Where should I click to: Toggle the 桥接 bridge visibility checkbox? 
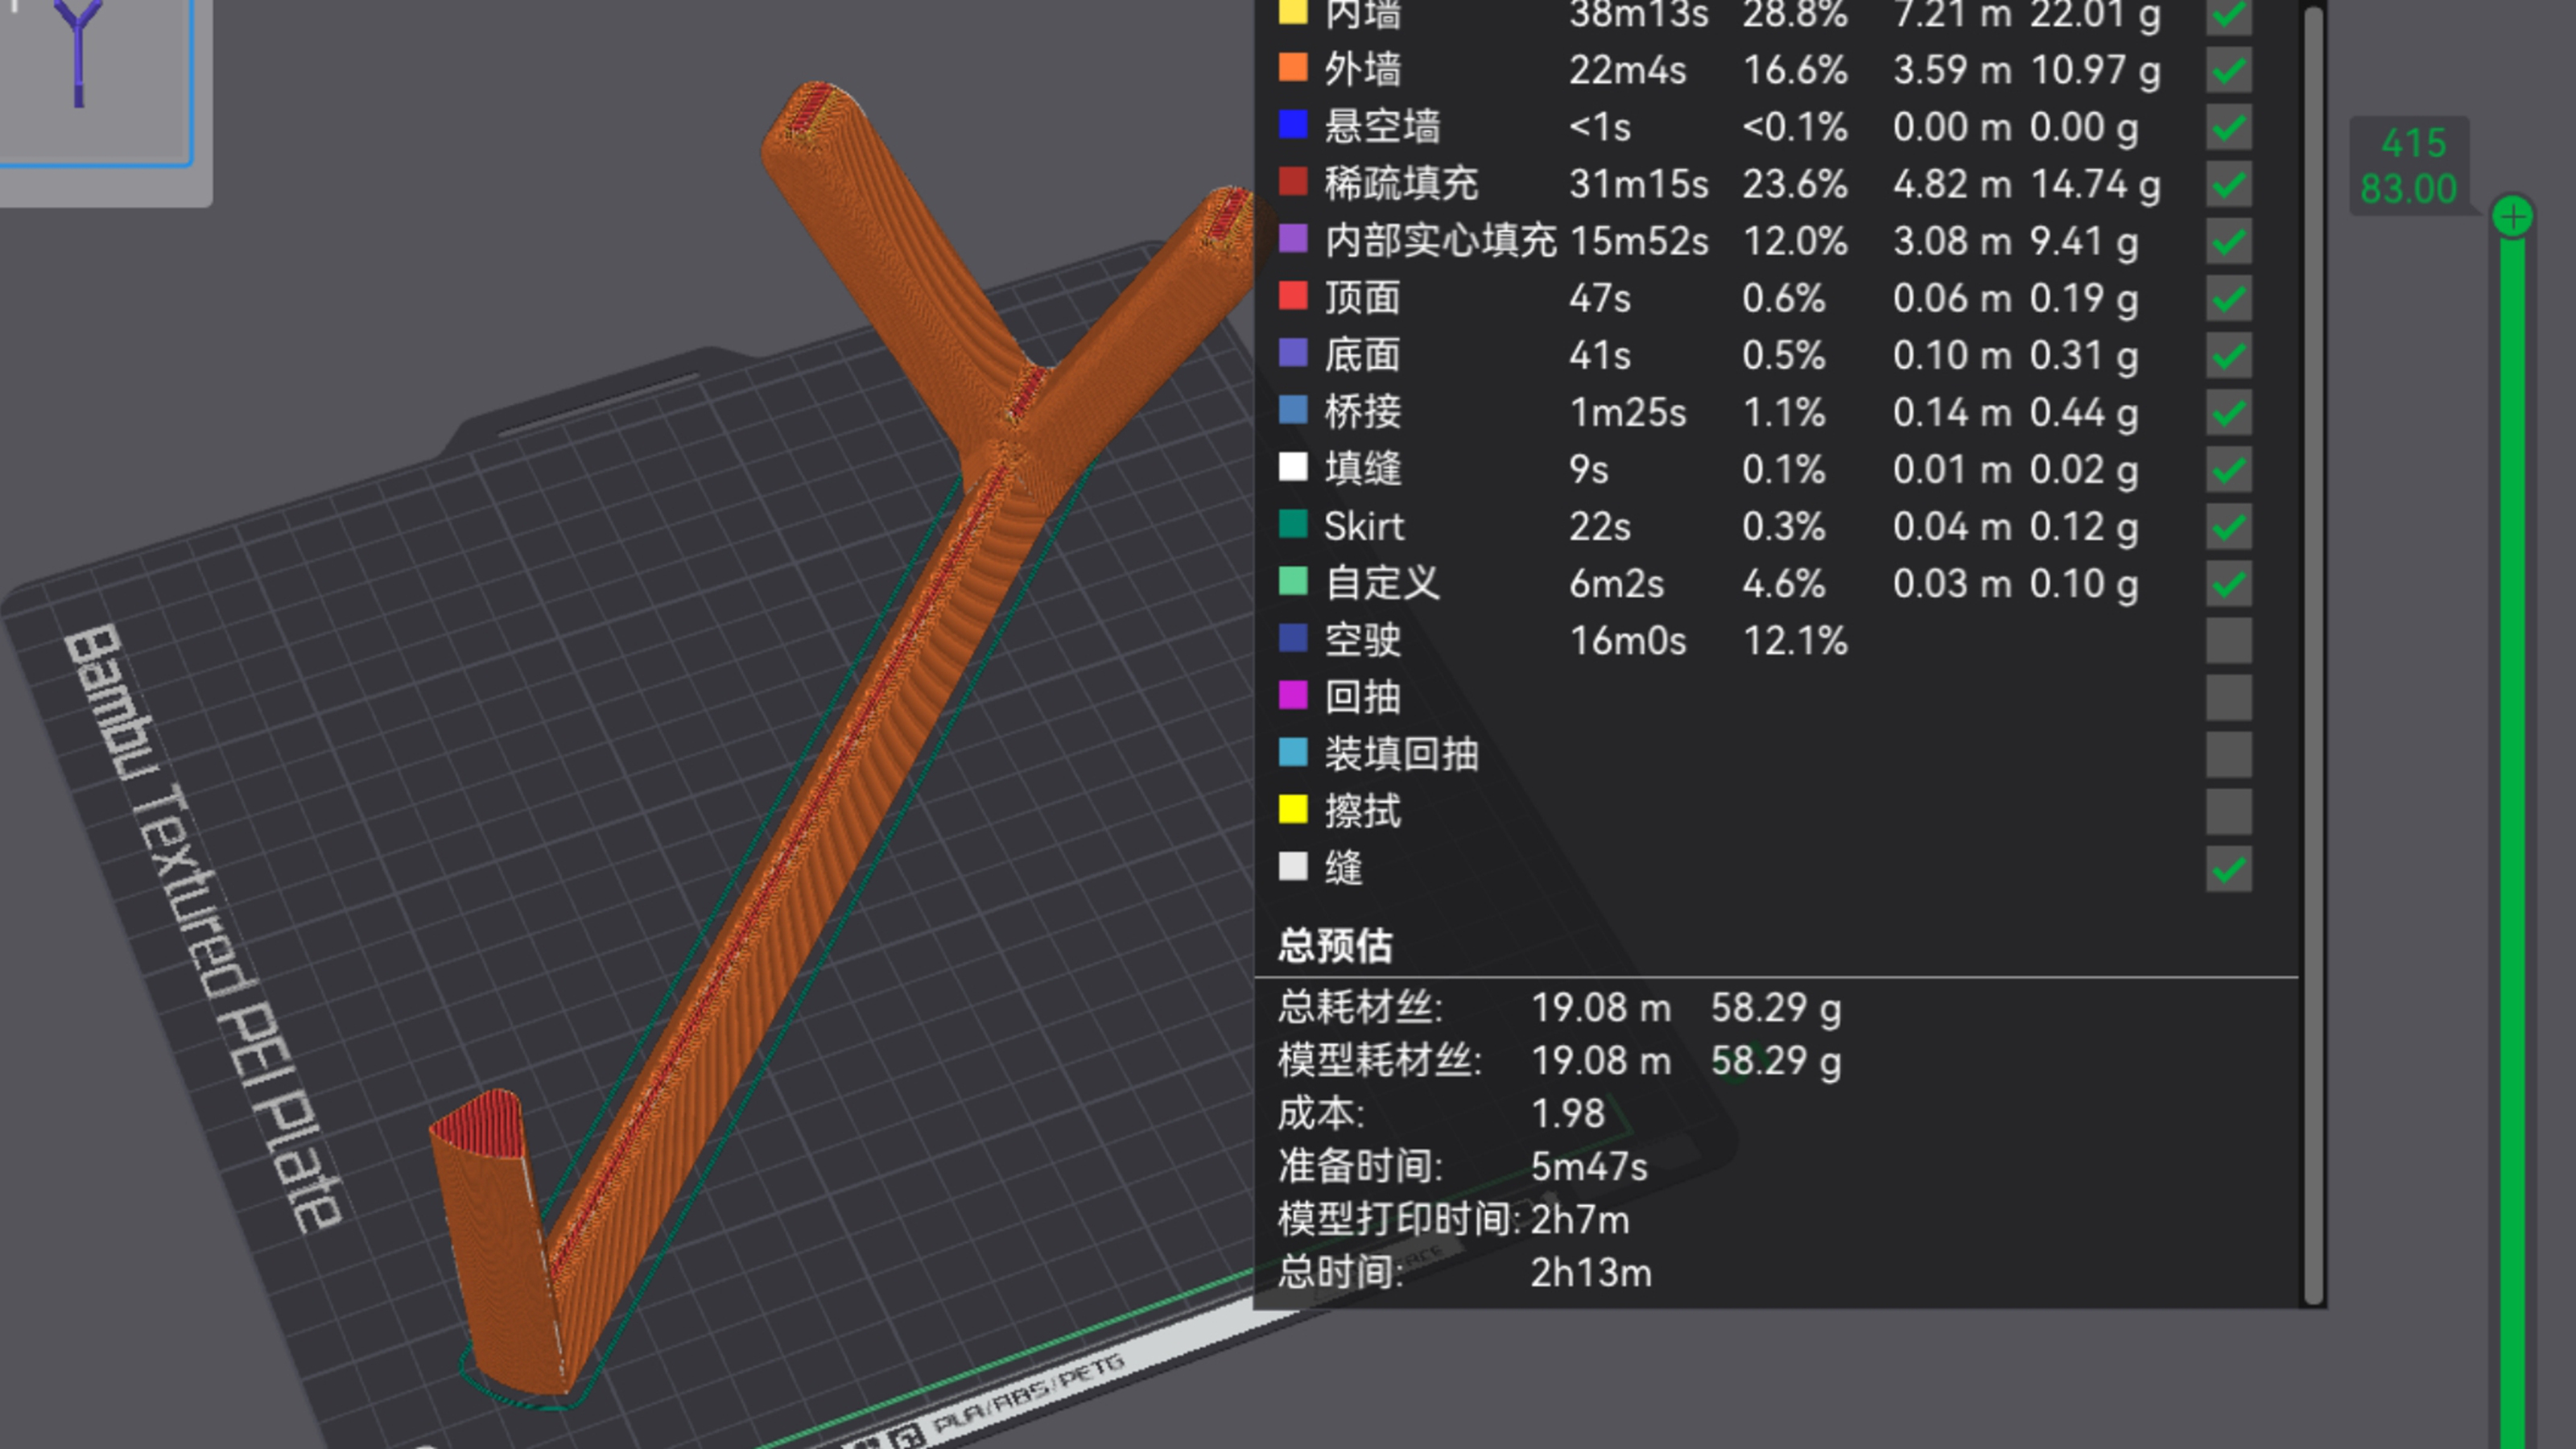pos(2228,413)
